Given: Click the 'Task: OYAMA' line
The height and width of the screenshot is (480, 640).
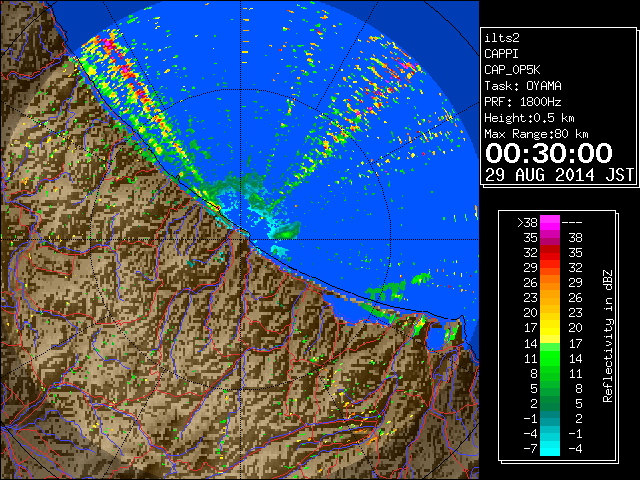Looking at the screenshot, I should (523, 86).
